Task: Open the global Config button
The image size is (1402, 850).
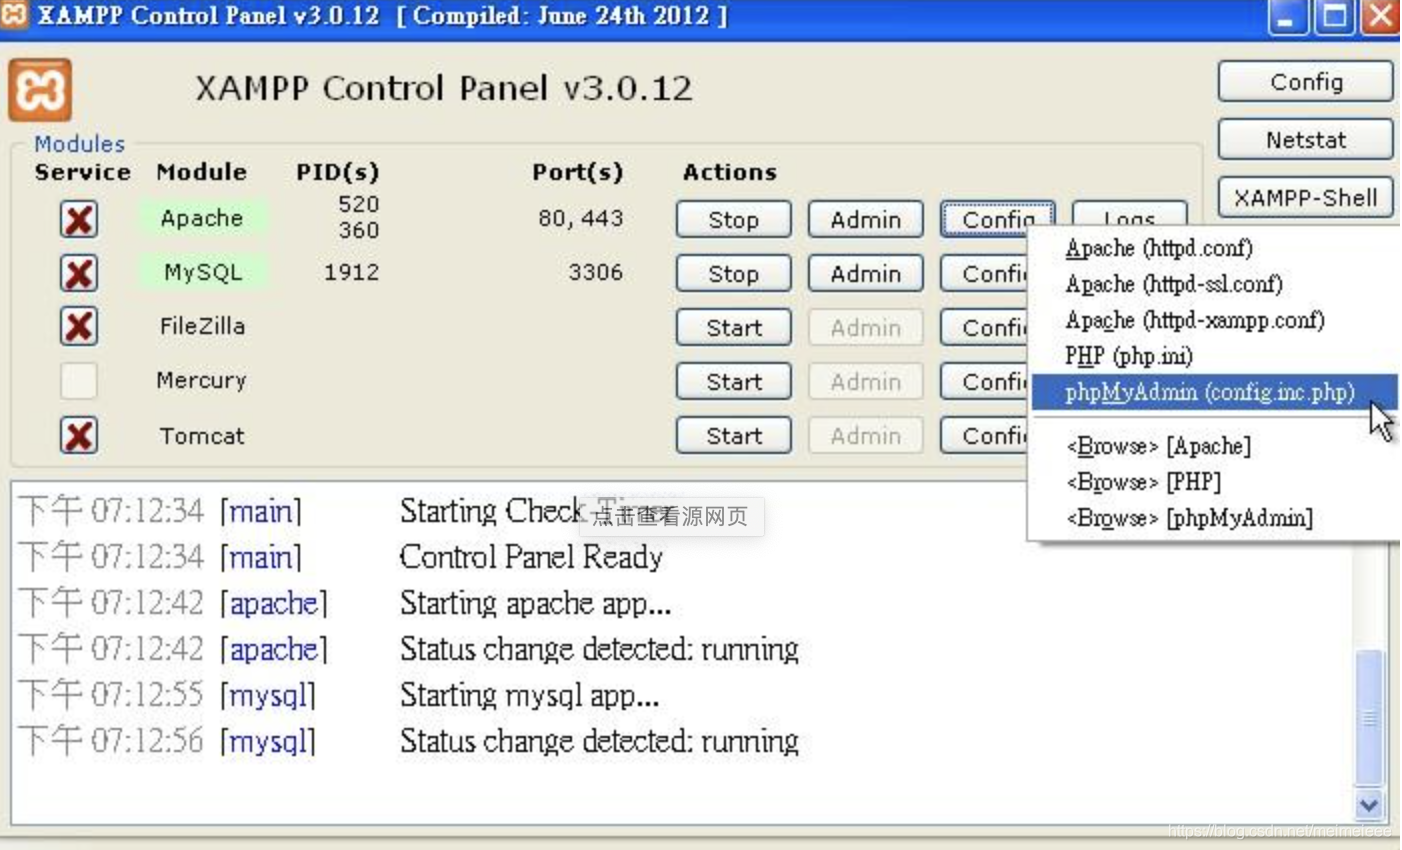Action: (x=1305, y=82)
